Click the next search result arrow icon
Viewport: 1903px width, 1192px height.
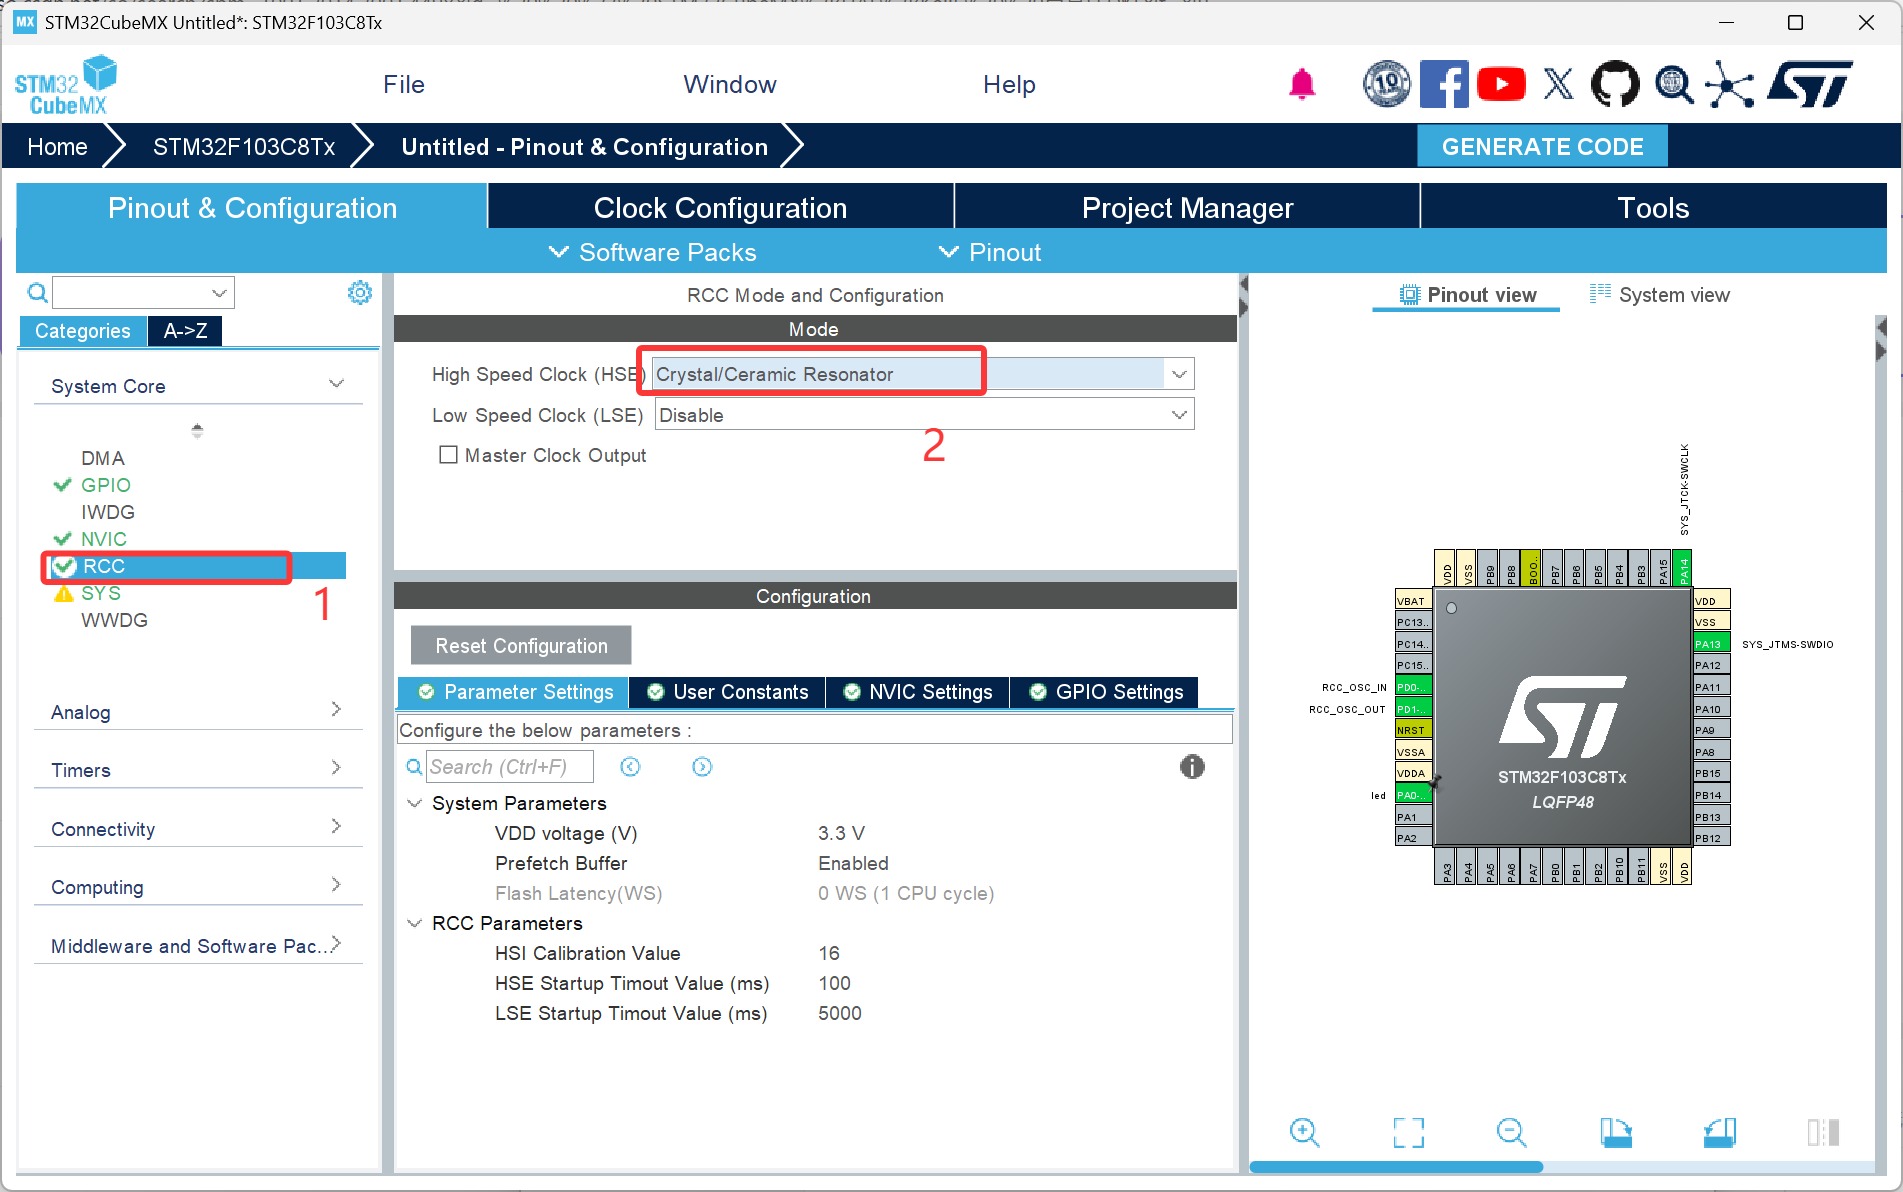(702, 767)
